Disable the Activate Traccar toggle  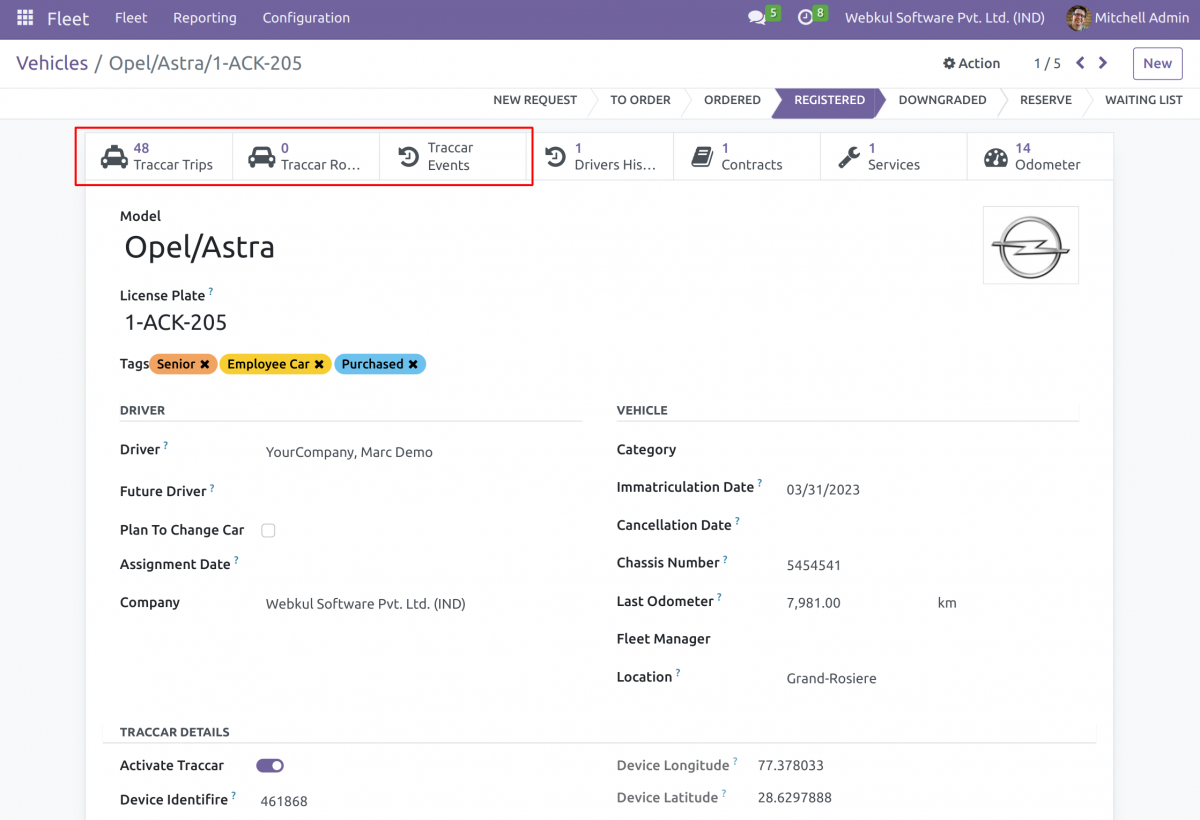(270, 766)
